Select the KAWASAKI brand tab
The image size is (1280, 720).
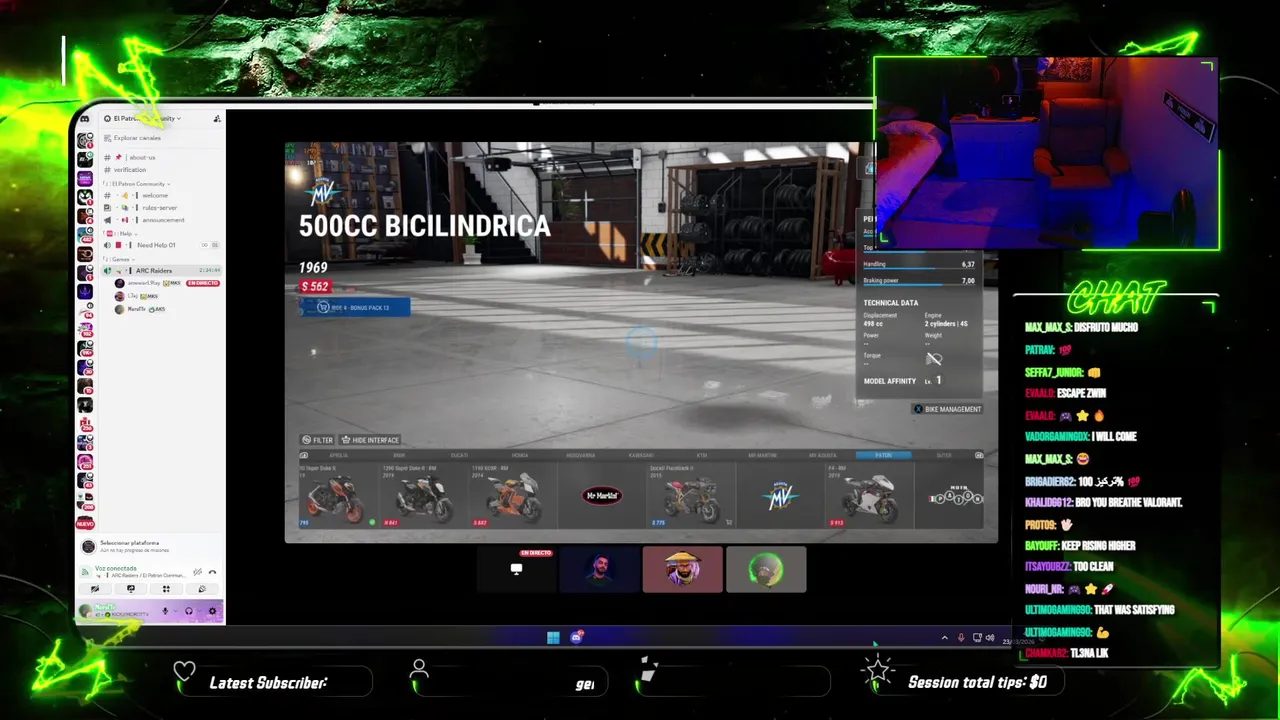click(x=641, y=455)
